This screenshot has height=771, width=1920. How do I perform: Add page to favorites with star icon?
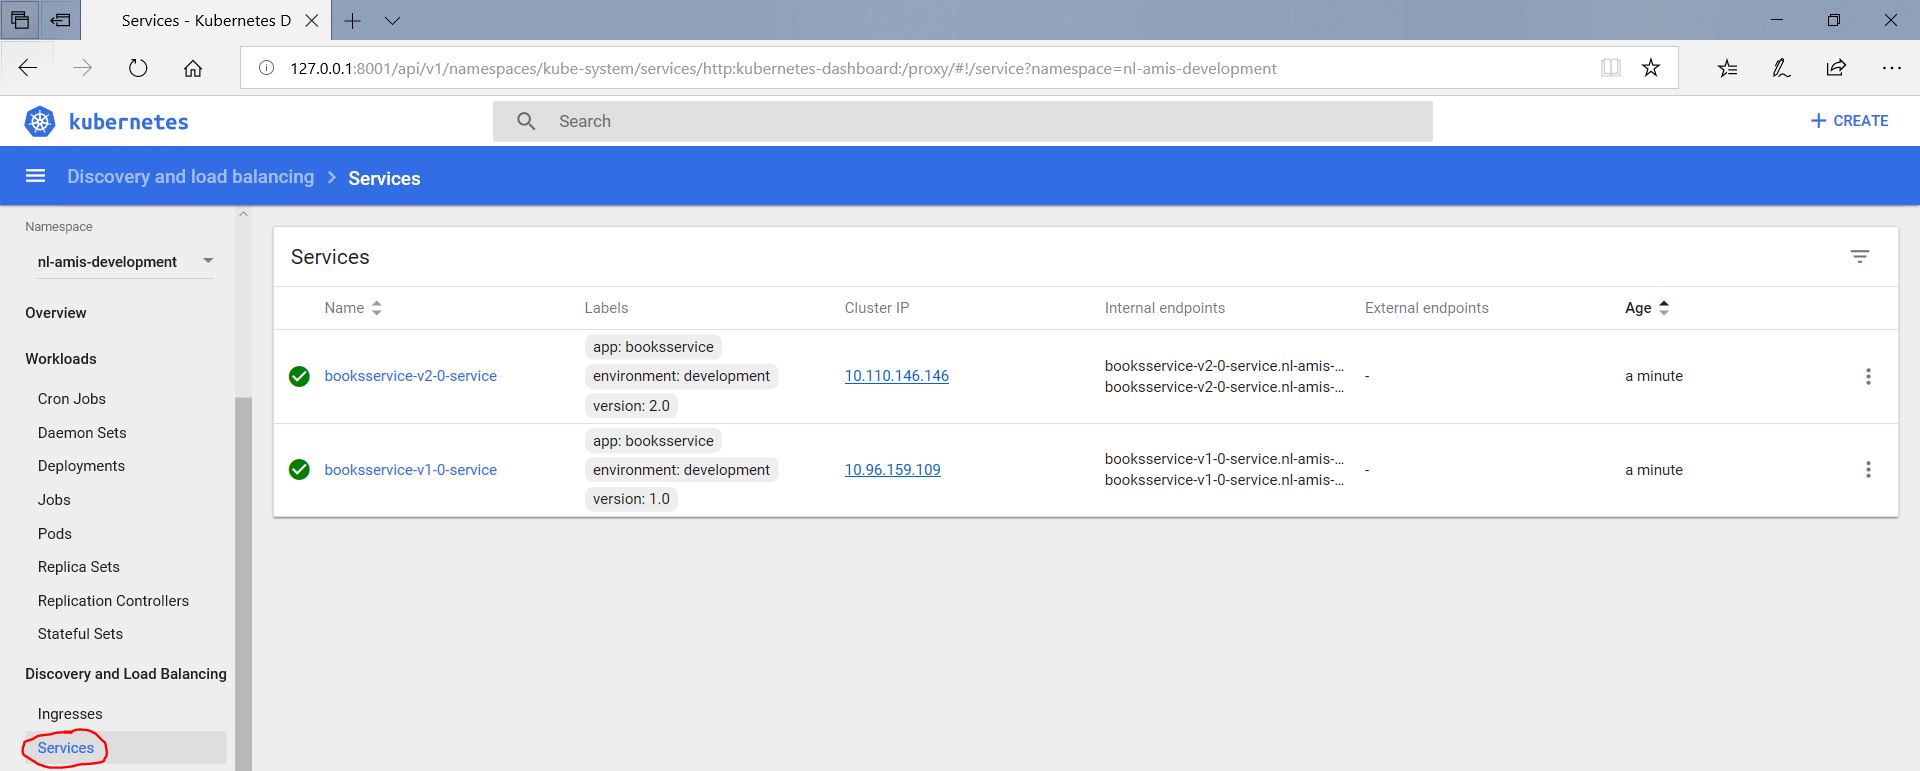coord(1651,68)
